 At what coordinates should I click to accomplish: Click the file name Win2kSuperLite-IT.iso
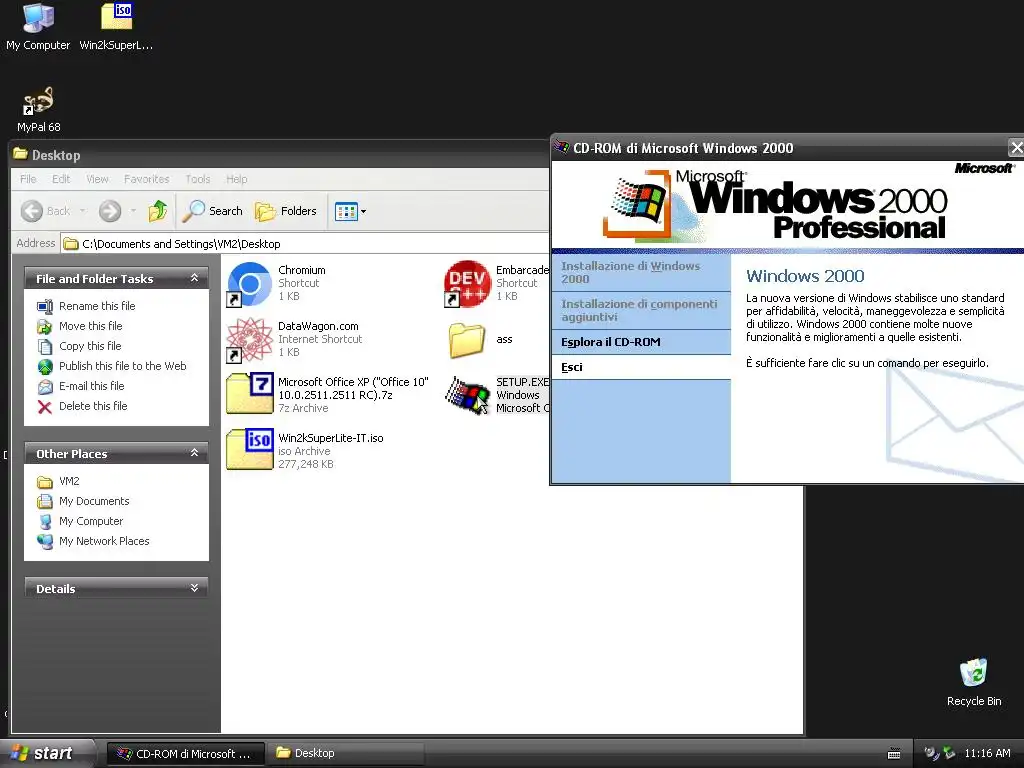(x=330, y=438)
